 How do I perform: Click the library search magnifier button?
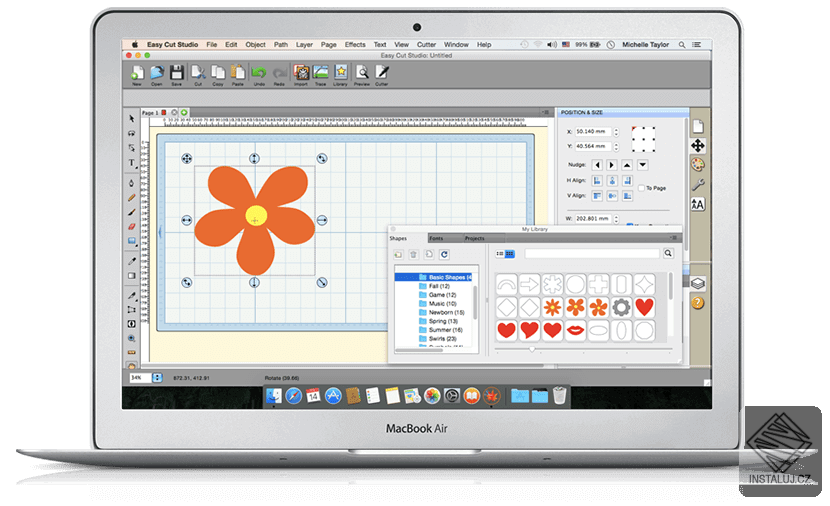click(668, 254)
